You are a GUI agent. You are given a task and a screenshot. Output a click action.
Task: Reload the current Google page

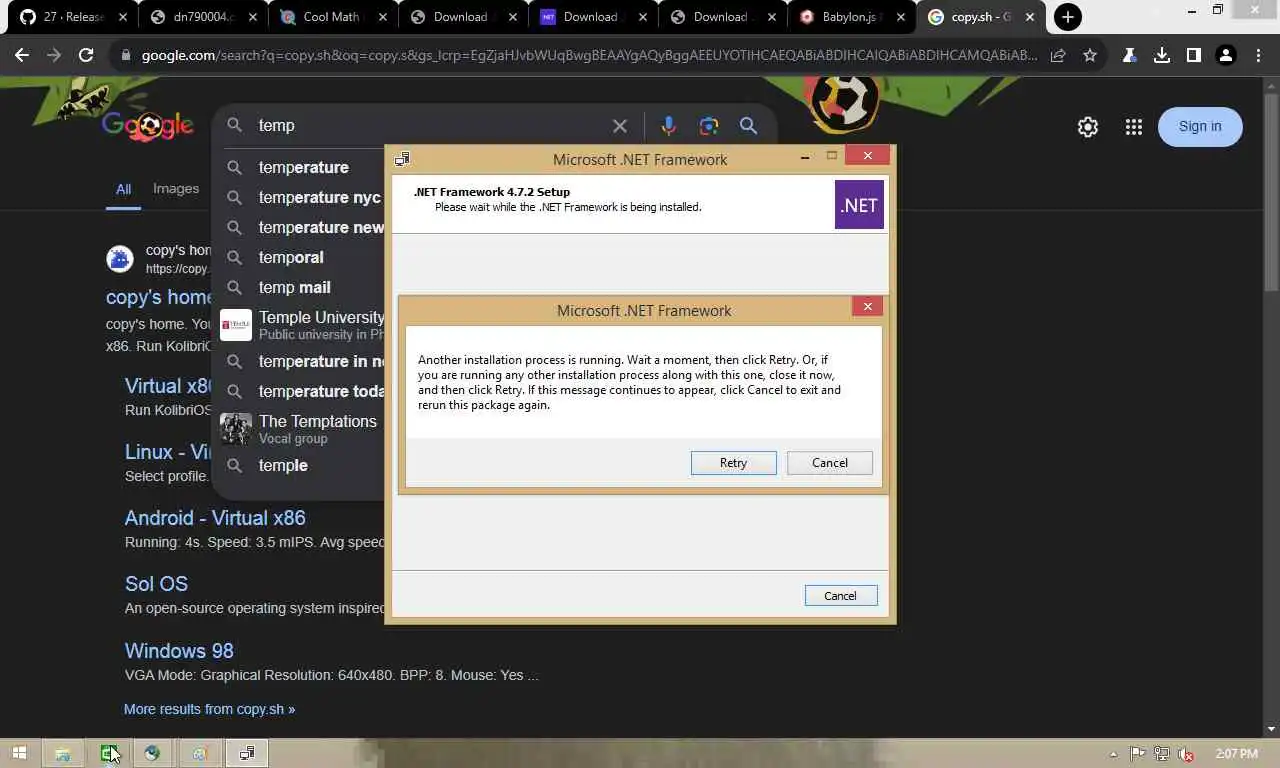tap(86, 56)
